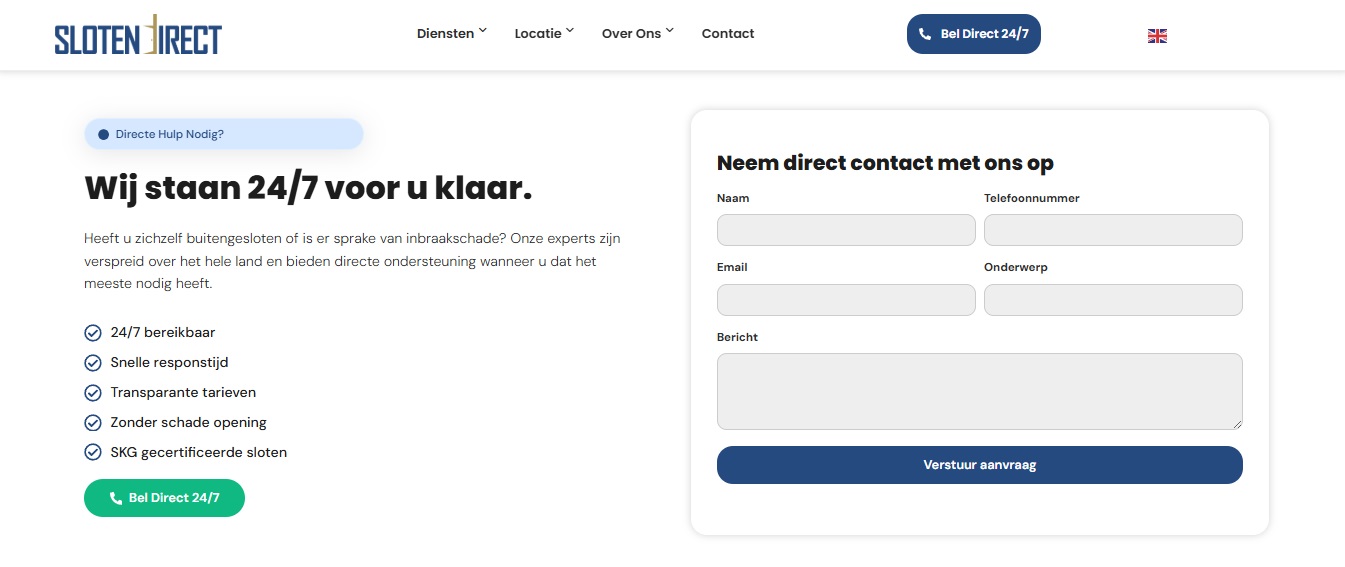Click checkmark icon beside Snelle responstijd
Image resolution: width=1345 pixels, height=567 pixels.
93,363
